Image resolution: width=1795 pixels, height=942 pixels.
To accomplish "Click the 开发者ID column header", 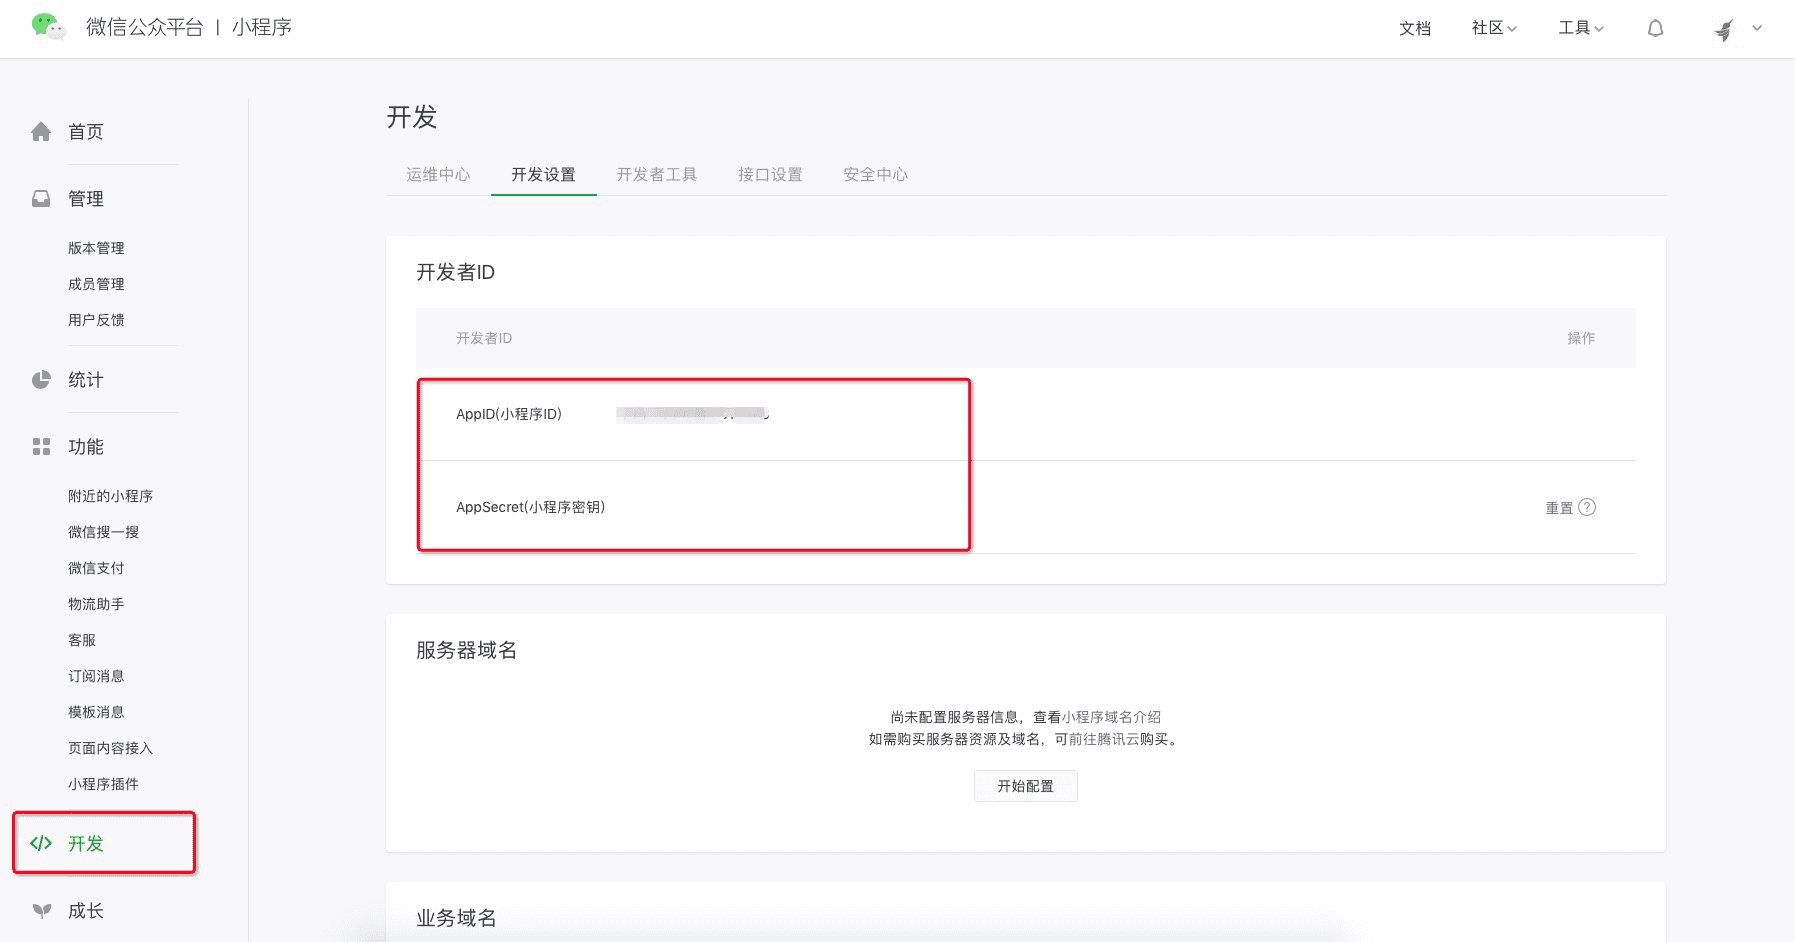I will coord(484,338).
